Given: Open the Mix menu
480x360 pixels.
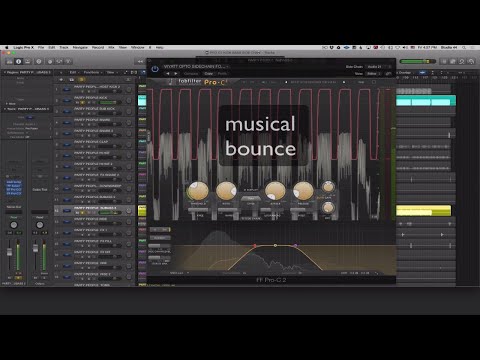Looking at the screenshot, I should point(111,48).
